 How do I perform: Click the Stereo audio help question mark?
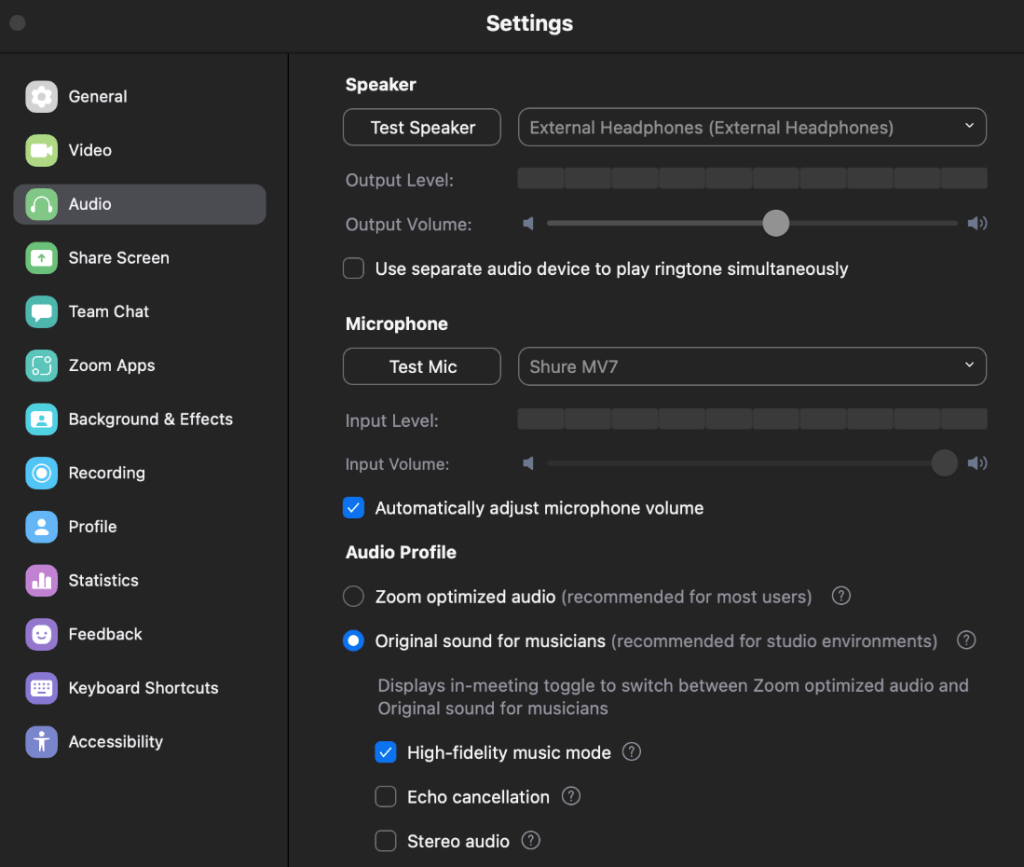click(531, 841)
